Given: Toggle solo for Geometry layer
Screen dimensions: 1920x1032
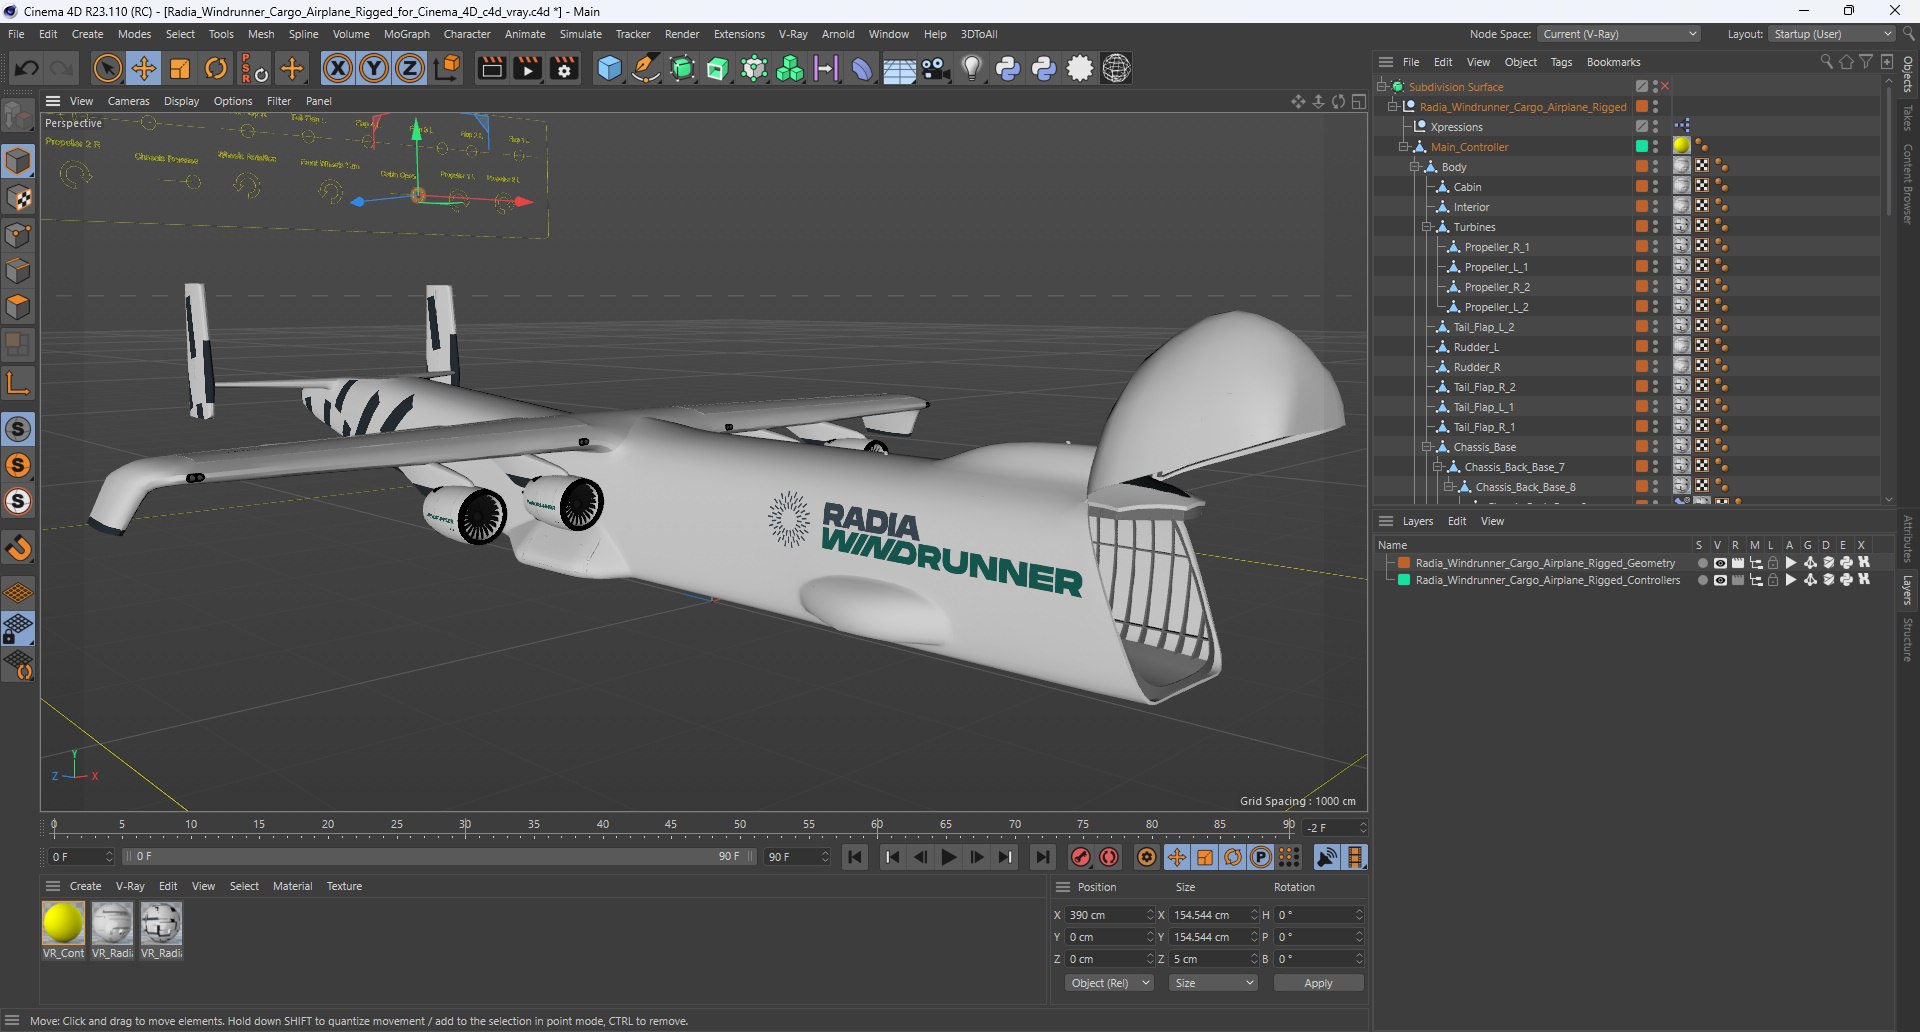Looking at the screenshot, I should pyautogui.click(x=1702, y=563).
